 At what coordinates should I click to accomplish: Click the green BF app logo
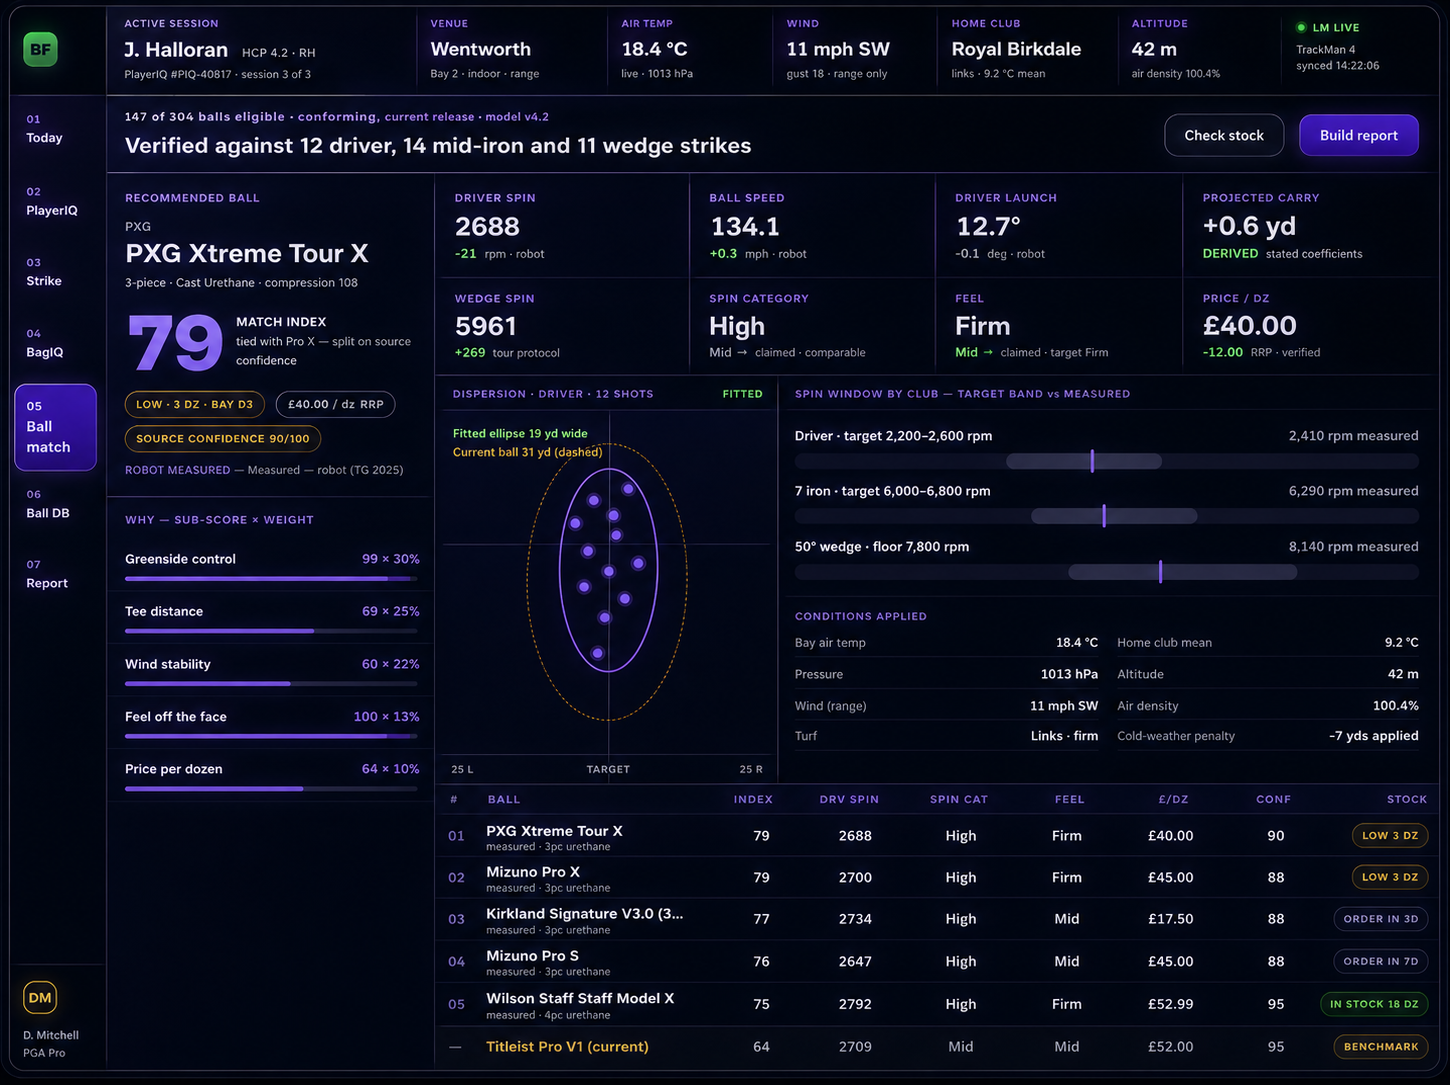point(40,49)
